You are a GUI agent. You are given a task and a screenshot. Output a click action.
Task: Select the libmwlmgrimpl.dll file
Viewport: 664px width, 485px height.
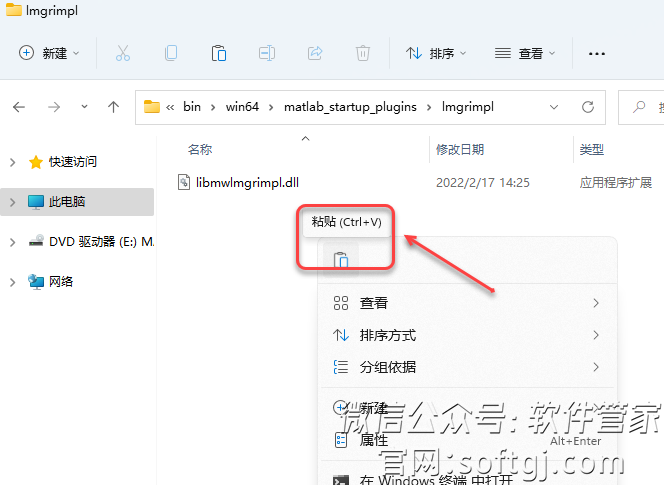coord(247,183)
